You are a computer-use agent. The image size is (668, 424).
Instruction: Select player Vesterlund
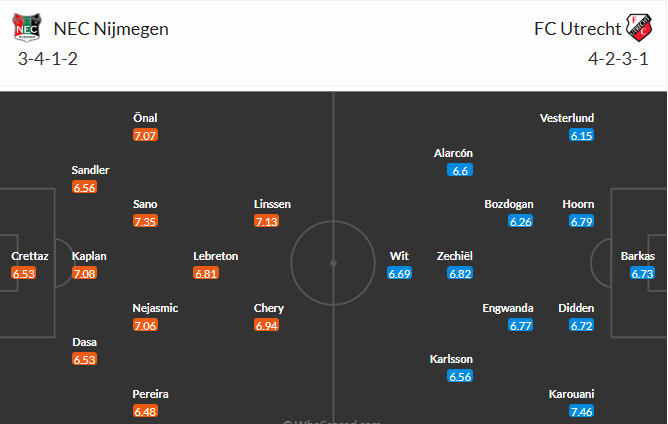pyautogui.click(x=567, y=118)
